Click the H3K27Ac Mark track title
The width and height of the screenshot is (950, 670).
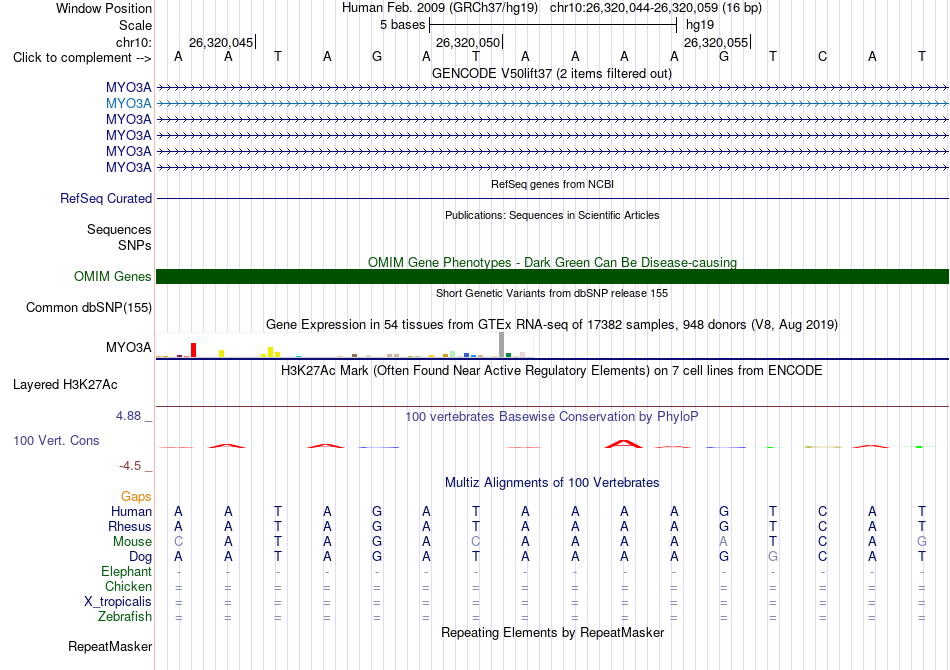click(x=552, y=371)
